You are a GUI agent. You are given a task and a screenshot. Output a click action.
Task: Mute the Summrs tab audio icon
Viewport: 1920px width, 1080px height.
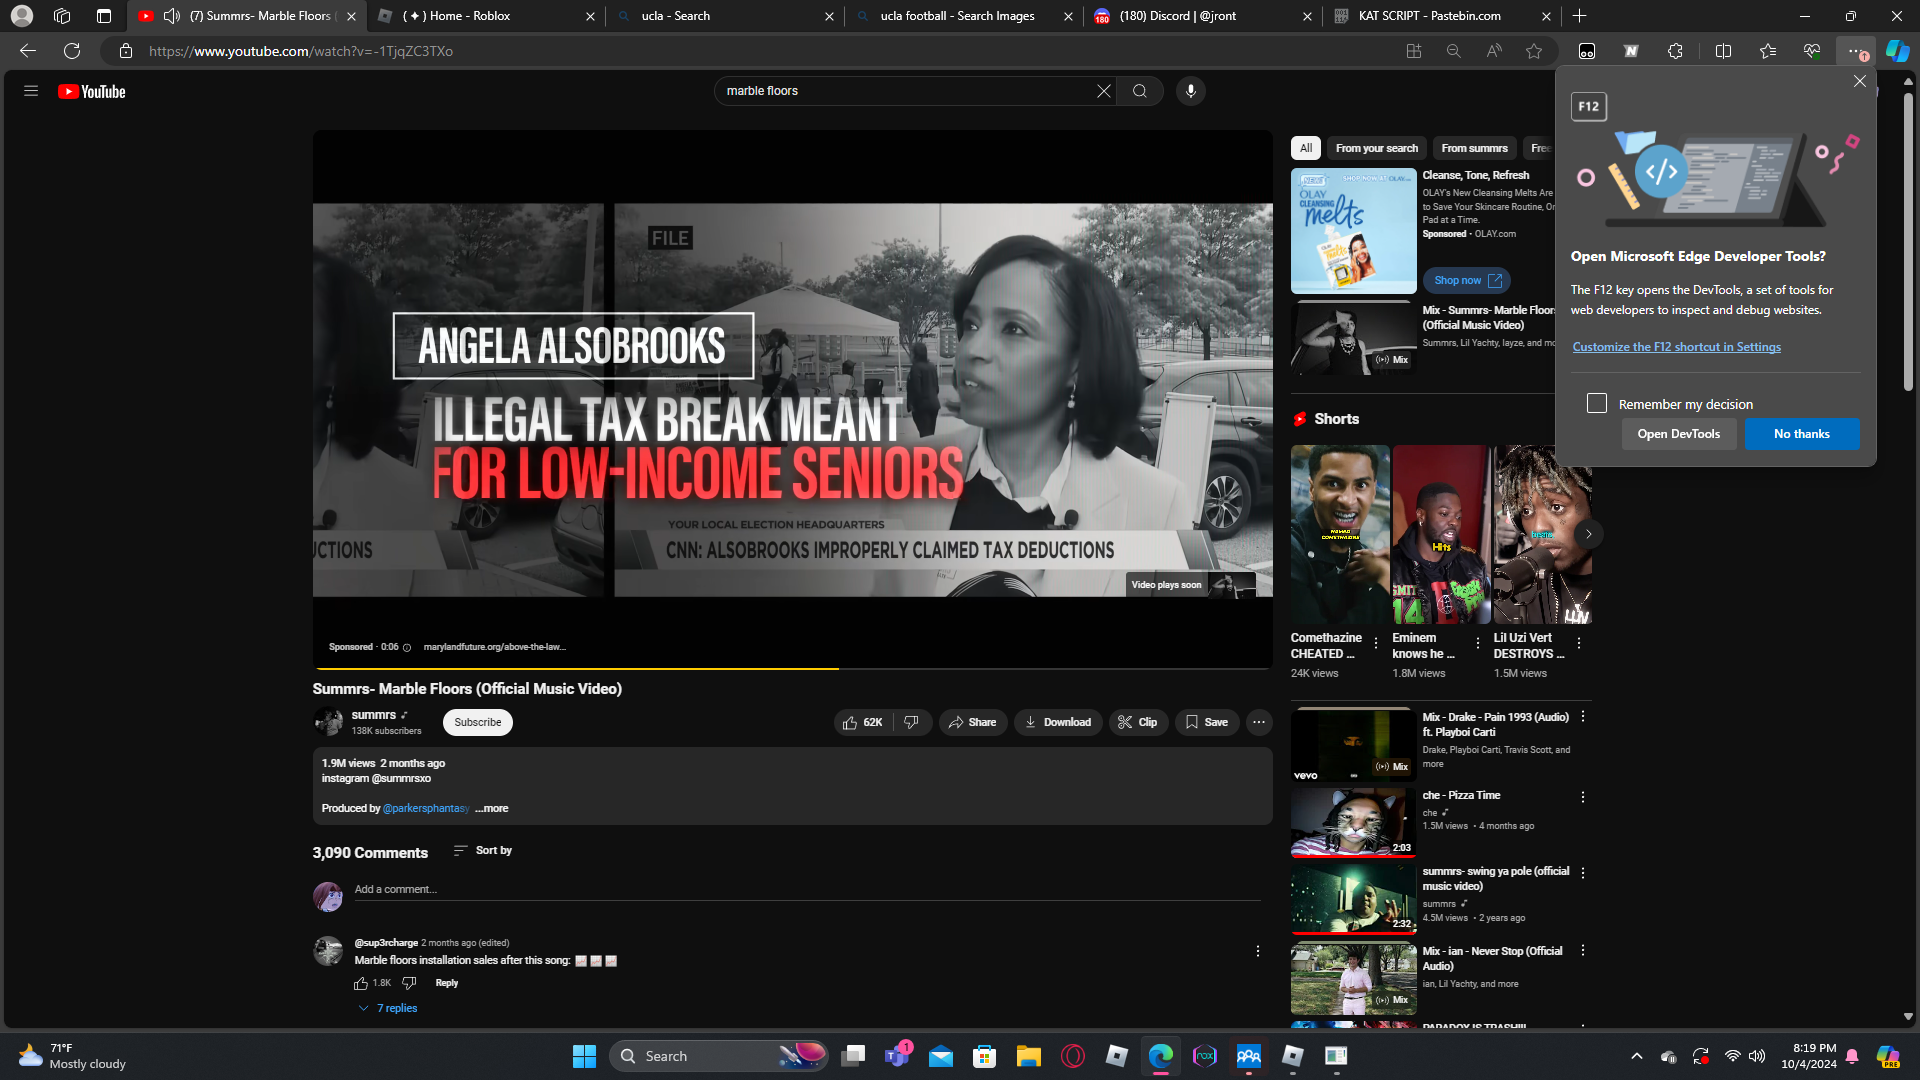click(x=172, y=16)
